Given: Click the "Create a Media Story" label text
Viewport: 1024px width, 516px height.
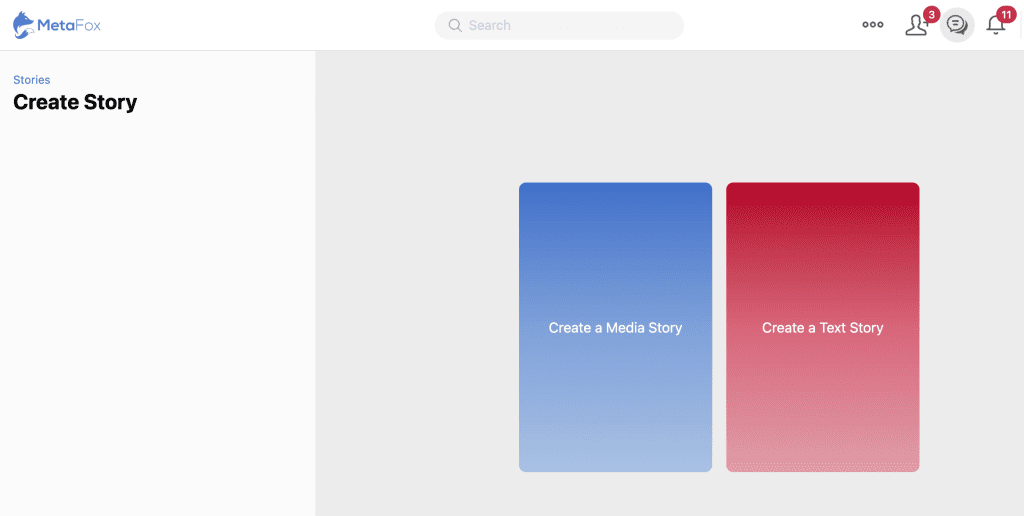Looking at the screenshot, I should click(615, 328).
